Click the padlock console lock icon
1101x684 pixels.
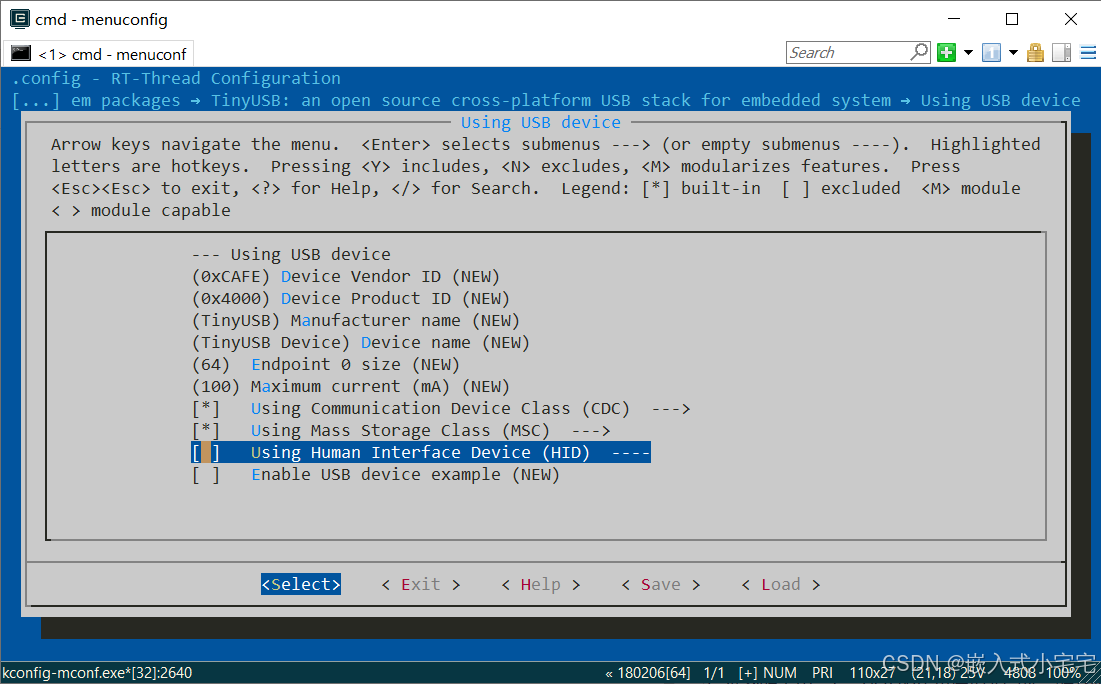click(1035, 52)
